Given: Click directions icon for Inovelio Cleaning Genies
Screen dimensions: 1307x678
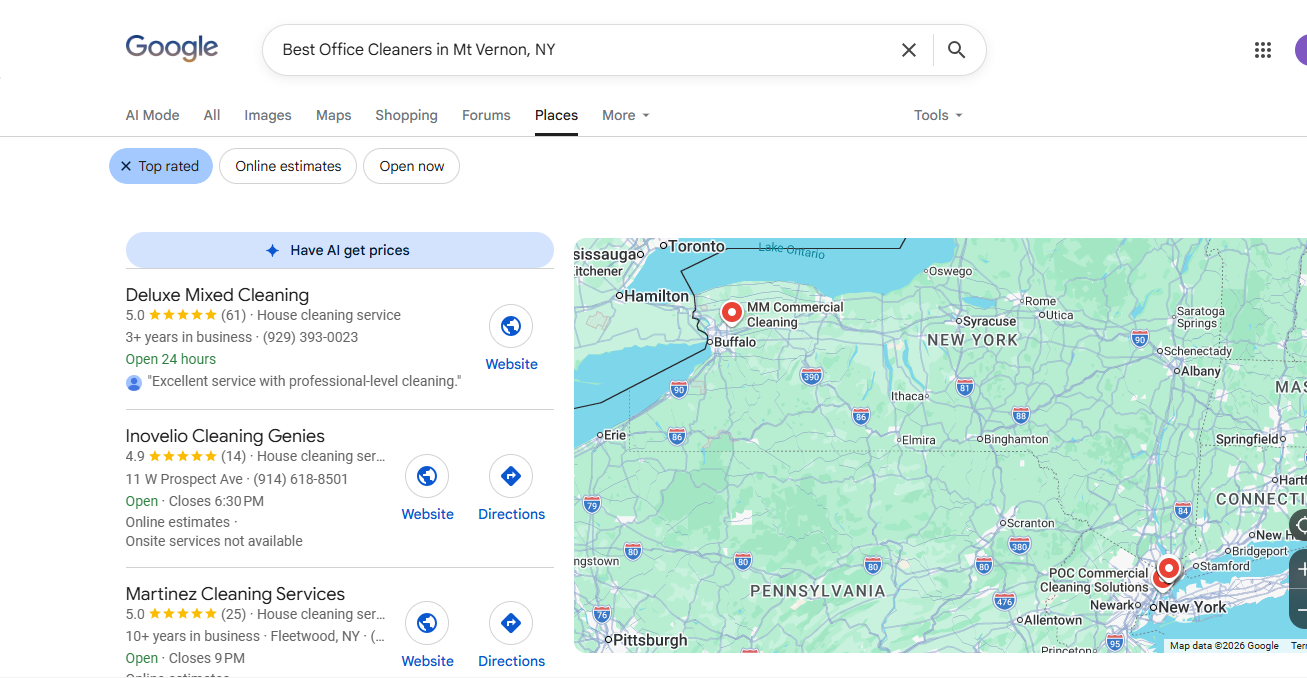Looking at the screenshot, I should (511, 476).
